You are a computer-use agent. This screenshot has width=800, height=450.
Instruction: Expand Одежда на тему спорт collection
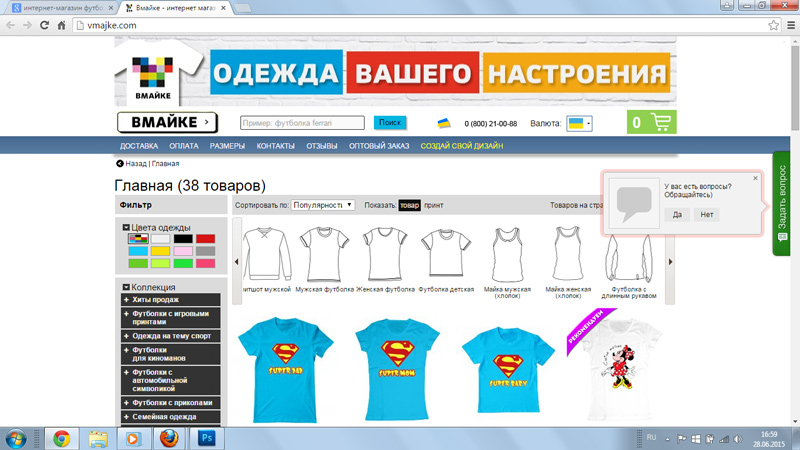click(171, 336)
